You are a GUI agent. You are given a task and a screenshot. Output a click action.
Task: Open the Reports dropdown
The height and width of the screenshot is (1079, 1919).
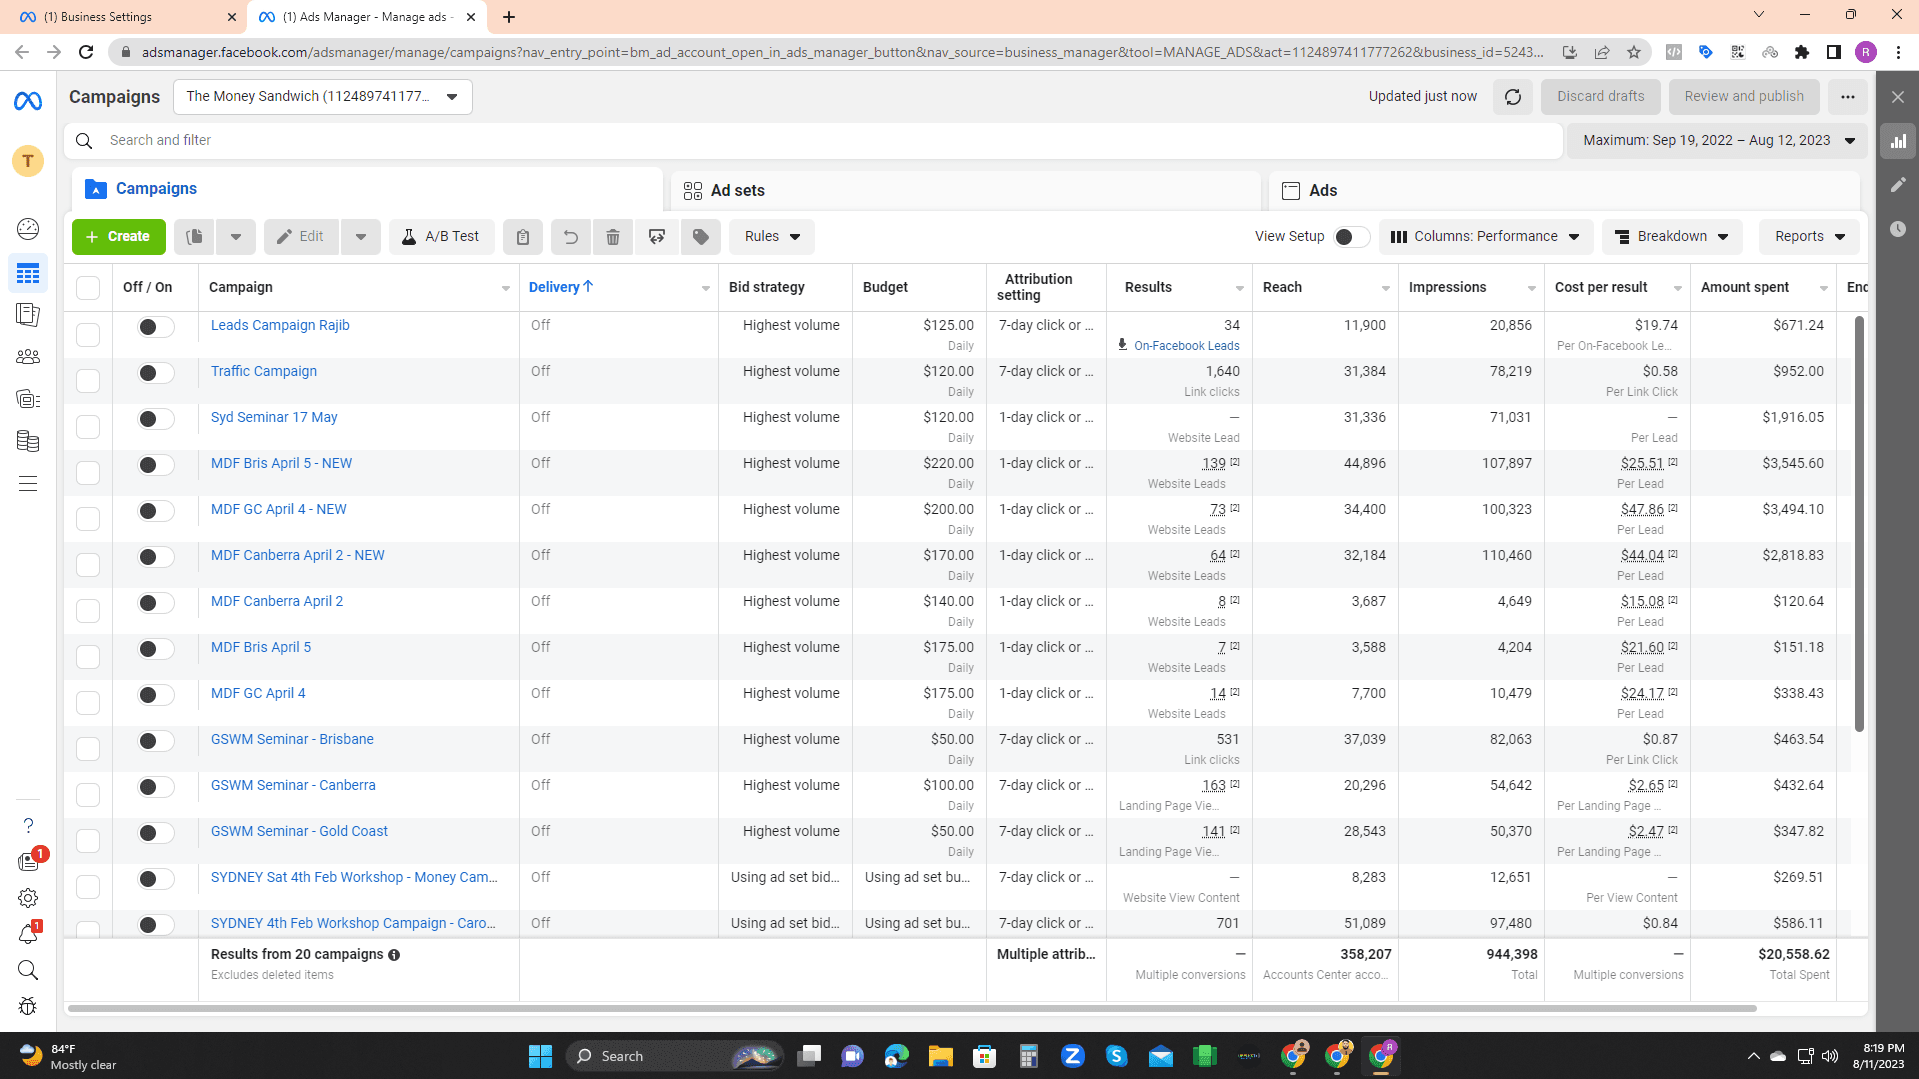[1810, 237]
